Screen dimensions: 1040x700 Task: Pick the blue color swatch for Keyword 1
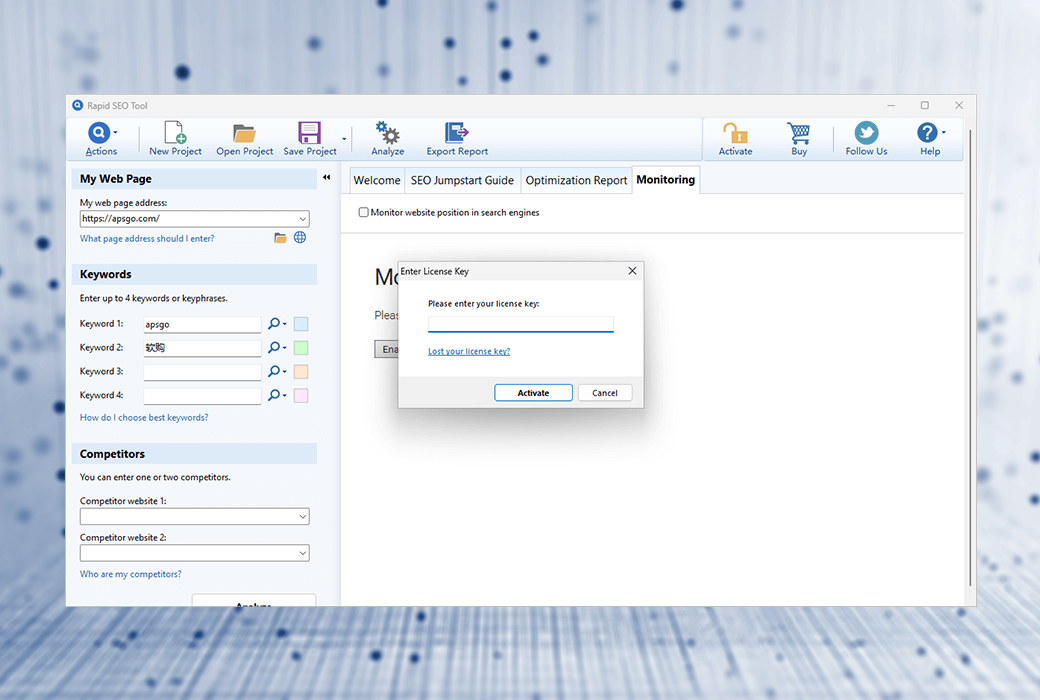(x=301, y=324)
